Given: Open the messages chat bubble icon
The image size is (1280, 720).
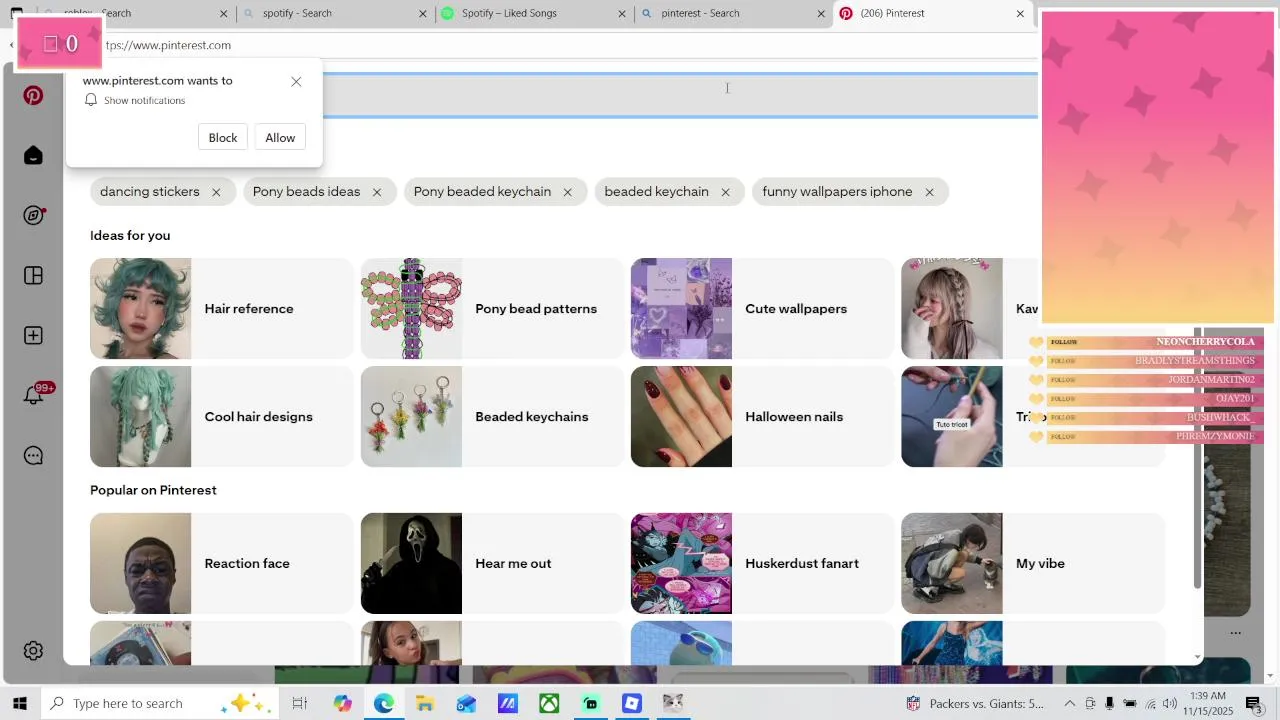Looking at the screenshot, I should pos(33,455).
